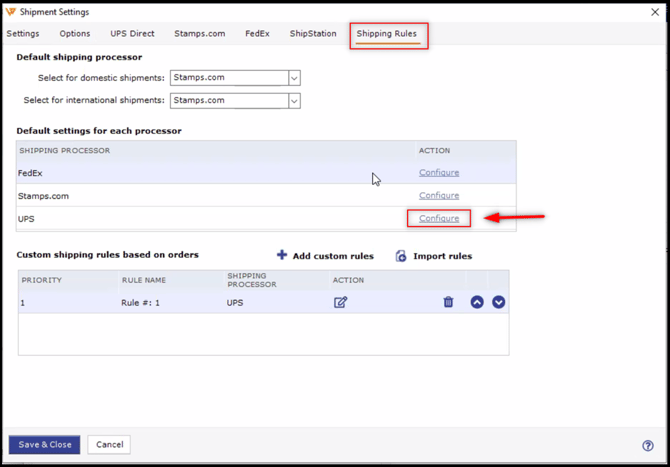Configure the FedEx shipping processor
This screenshot has height=467, width=670.
click(x=439, y=173)
